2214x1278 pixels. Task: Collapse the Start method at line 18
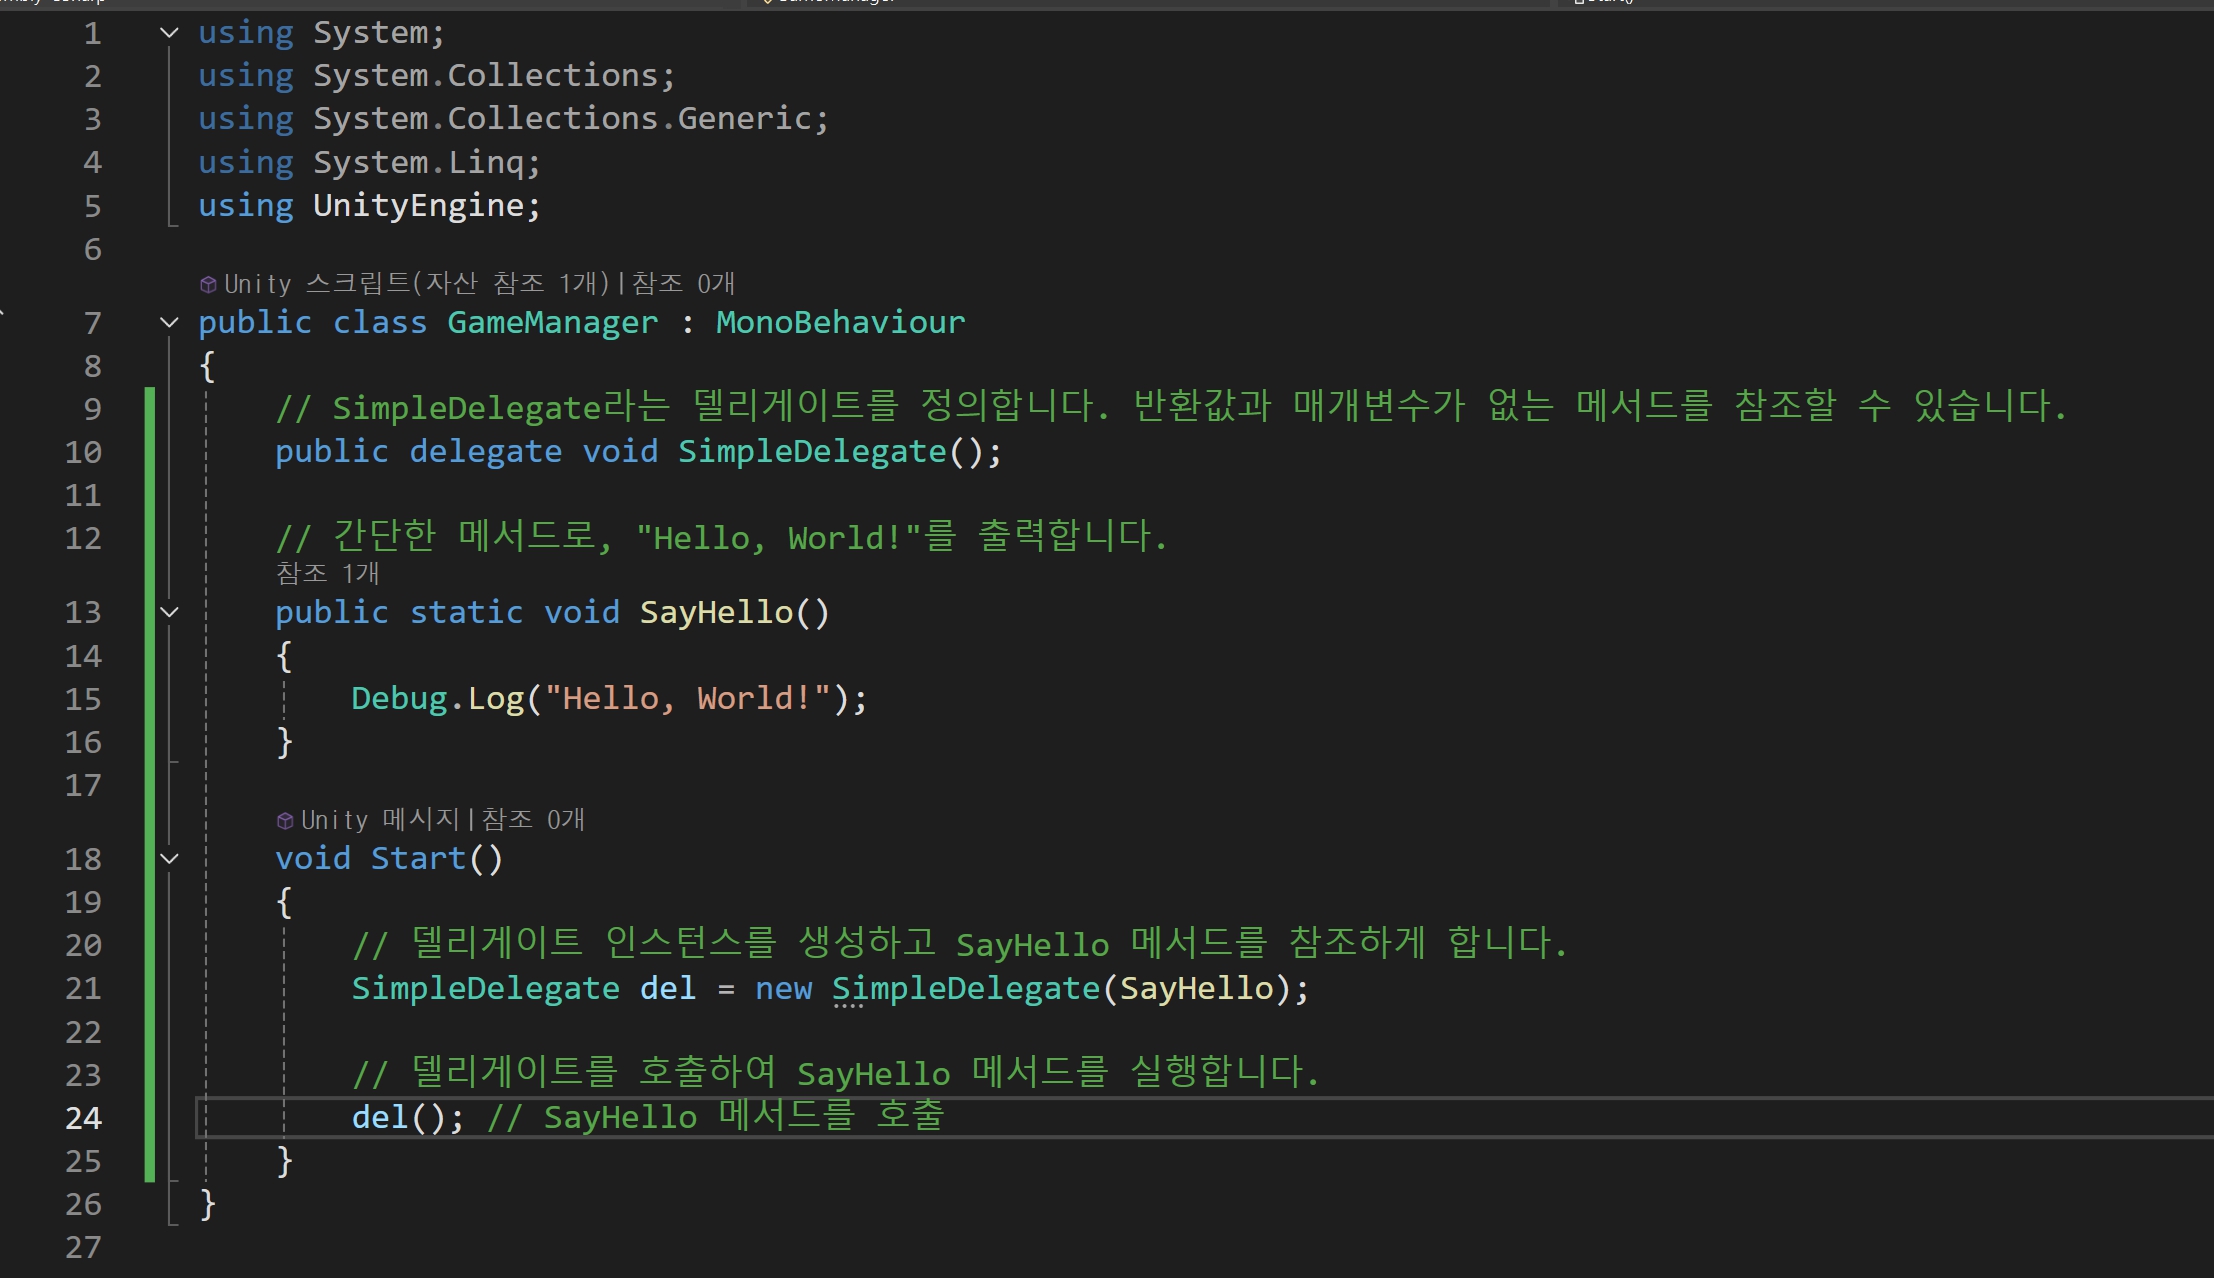169,858
